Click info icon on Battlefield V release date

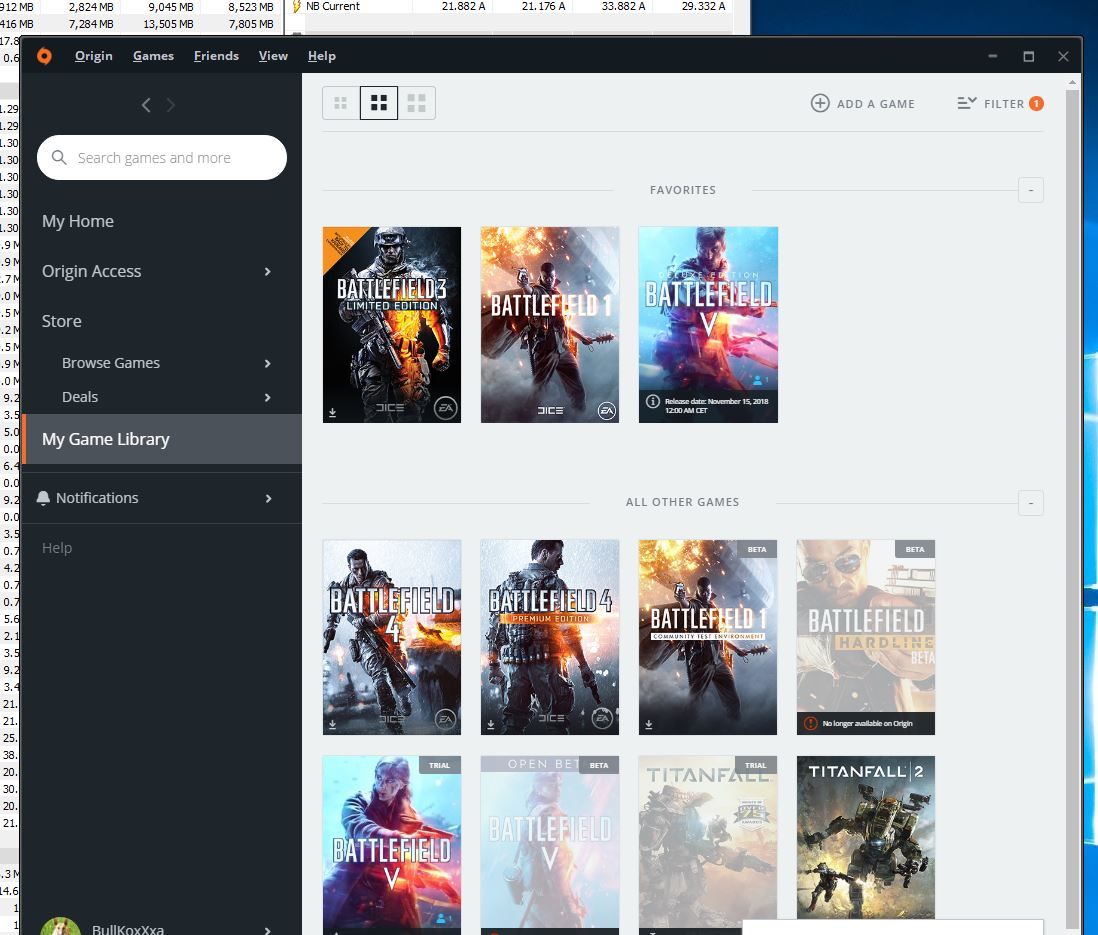pos(652,402)
